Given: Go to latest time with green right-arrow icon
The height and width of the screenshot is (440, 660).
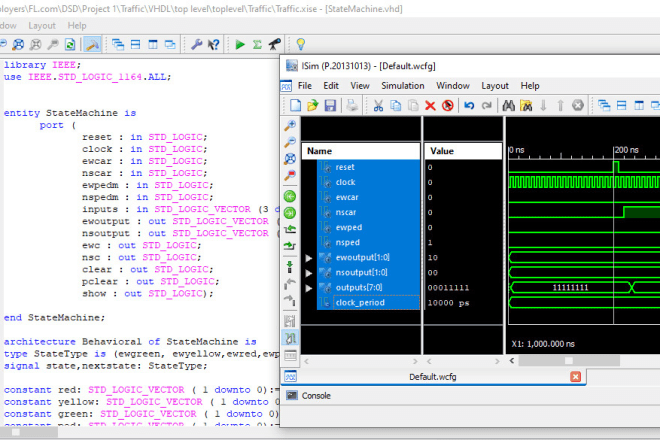Looking at the screenshot, I should pyautogui.click(x=290, y=213).
